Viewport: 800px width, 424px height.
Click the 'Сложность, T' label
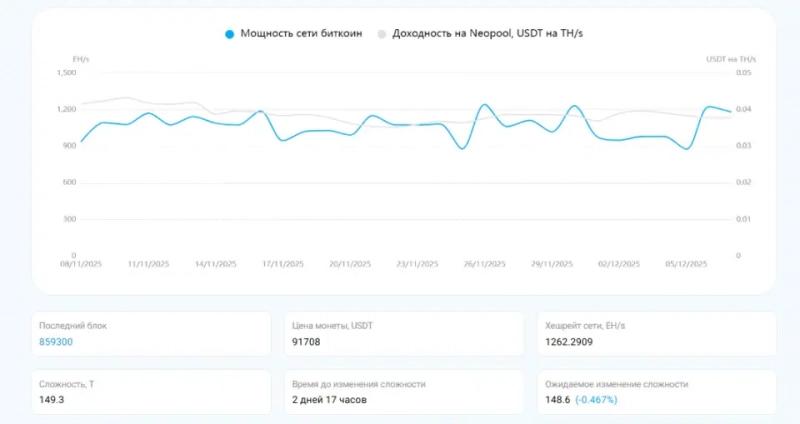[x=66, y=384]
